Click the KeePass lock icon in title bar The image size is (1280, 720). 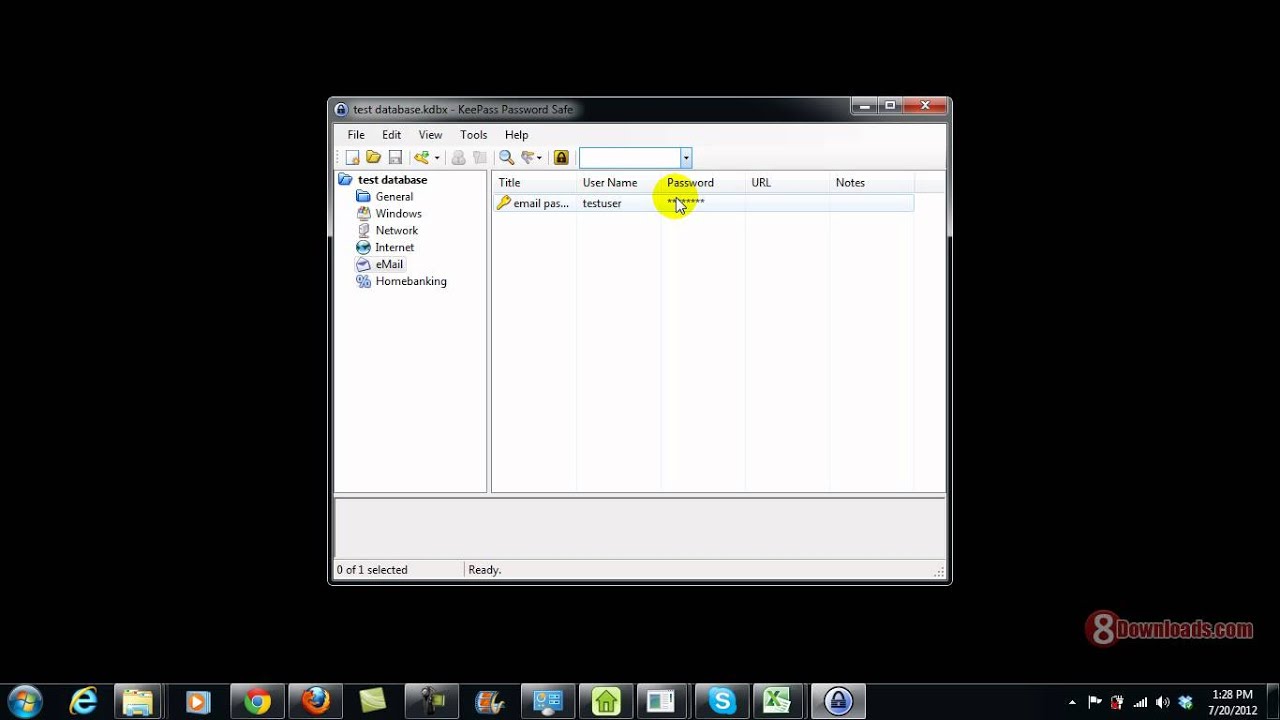coord(341,110)
